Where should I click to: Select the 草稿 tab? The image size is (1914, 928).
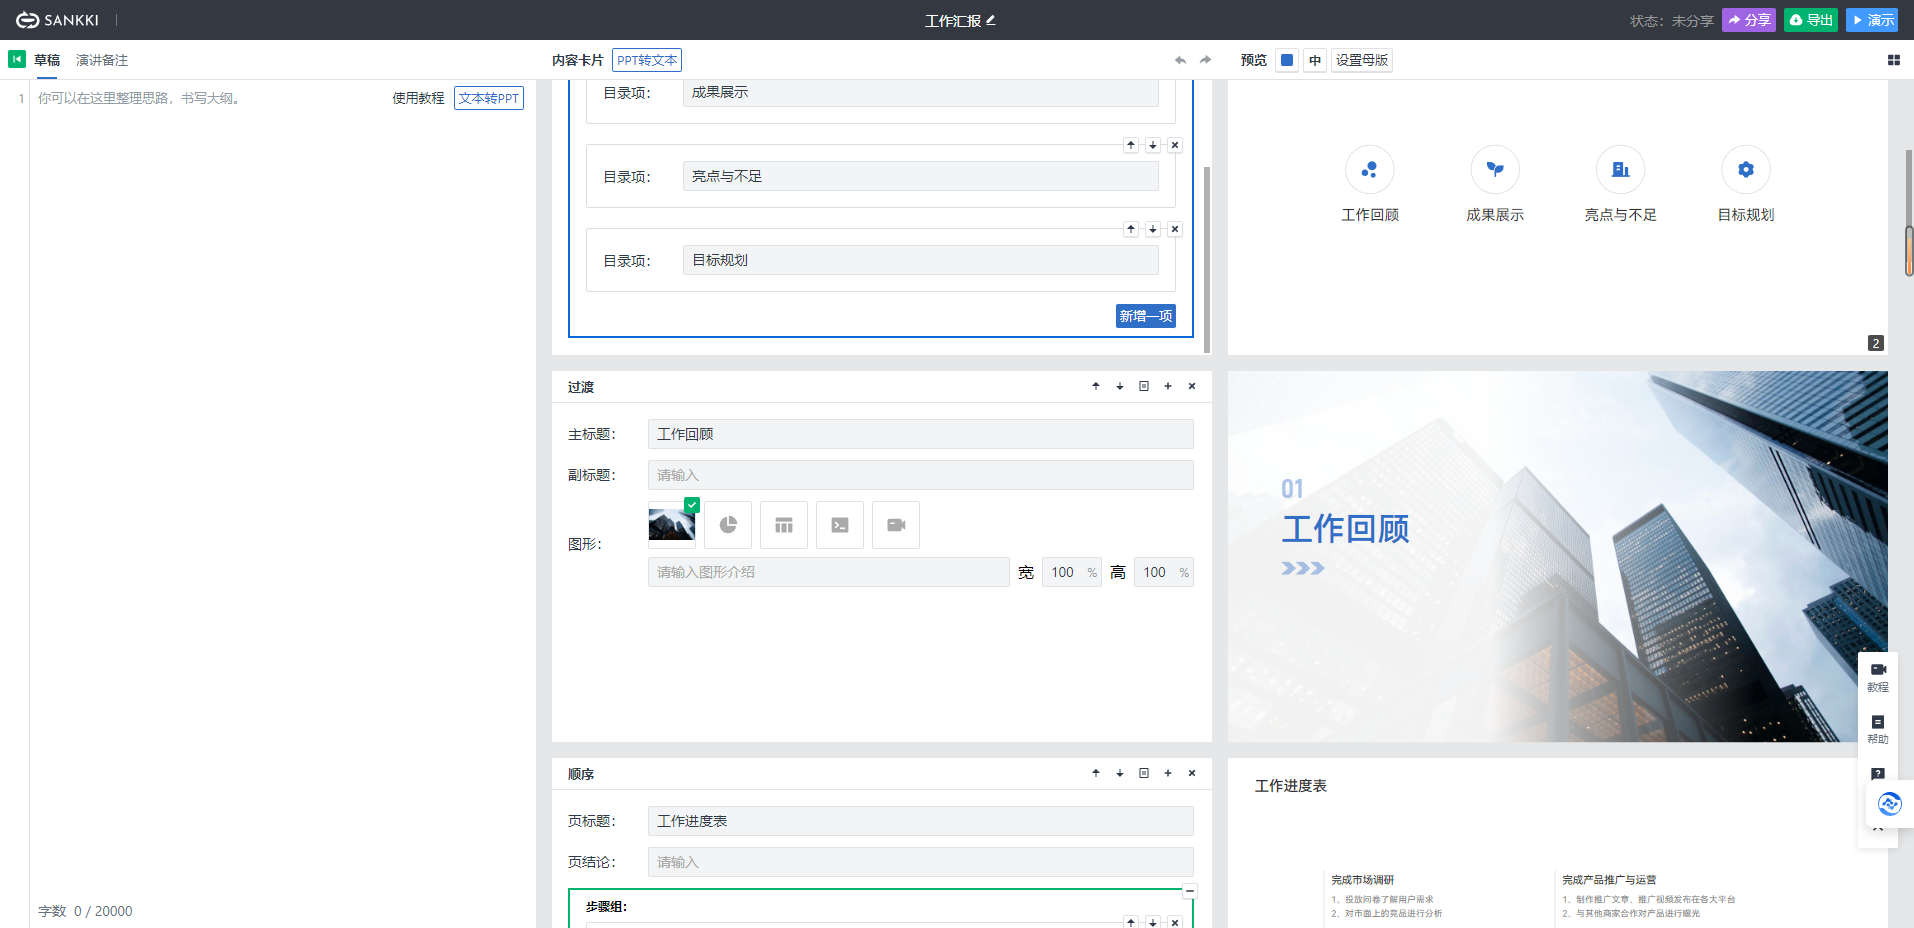point(47,59)
